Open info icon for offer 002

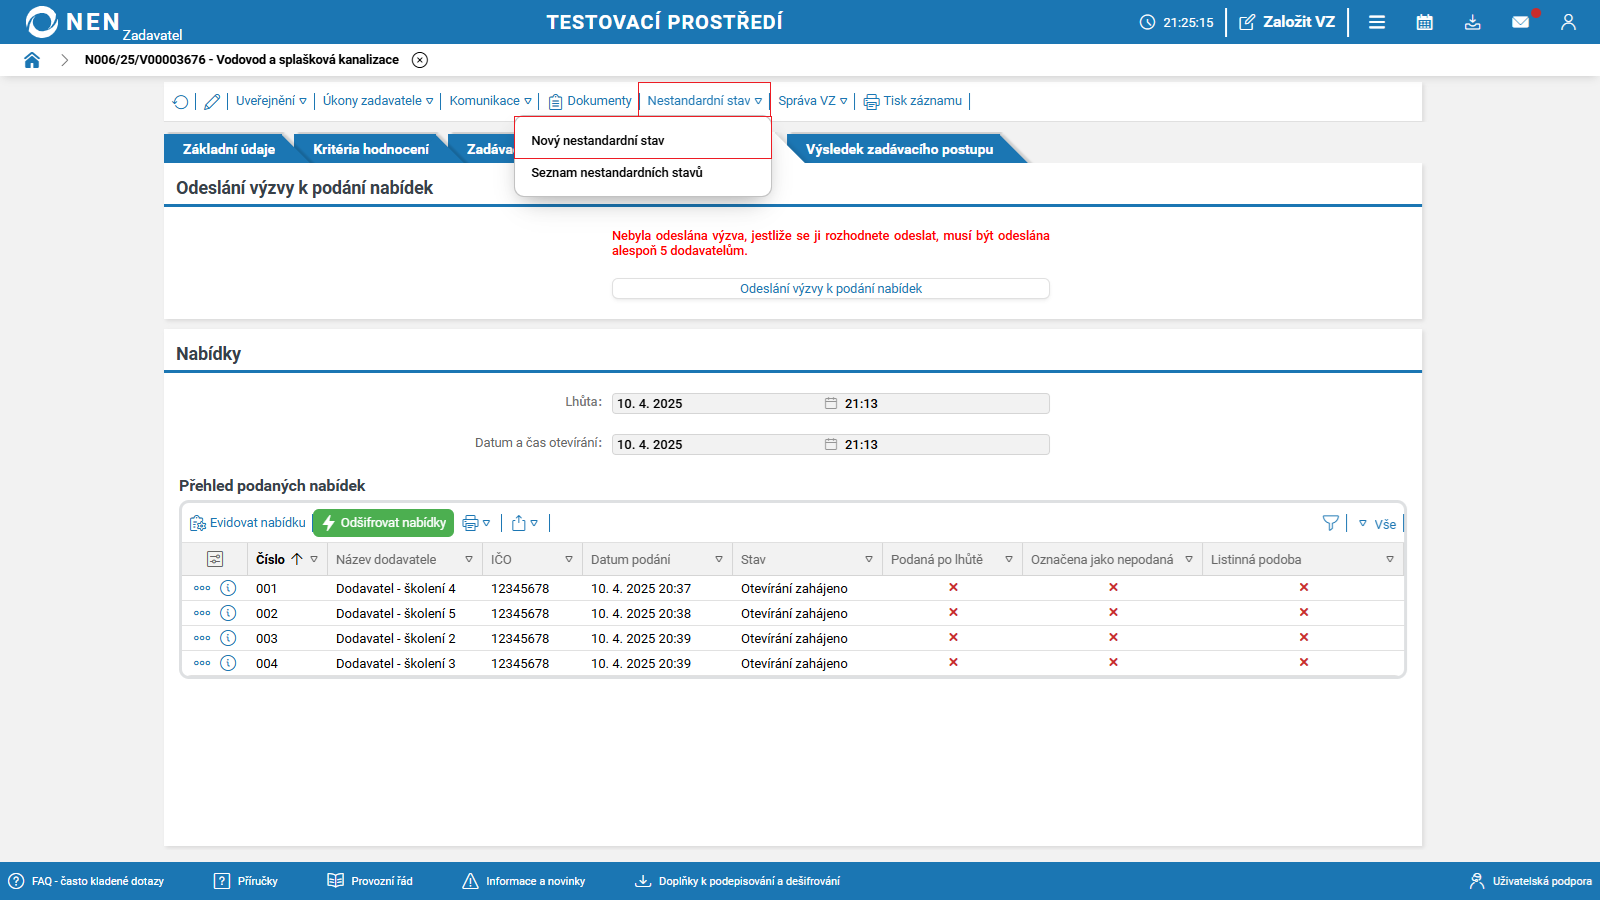[x=228, y=613]
